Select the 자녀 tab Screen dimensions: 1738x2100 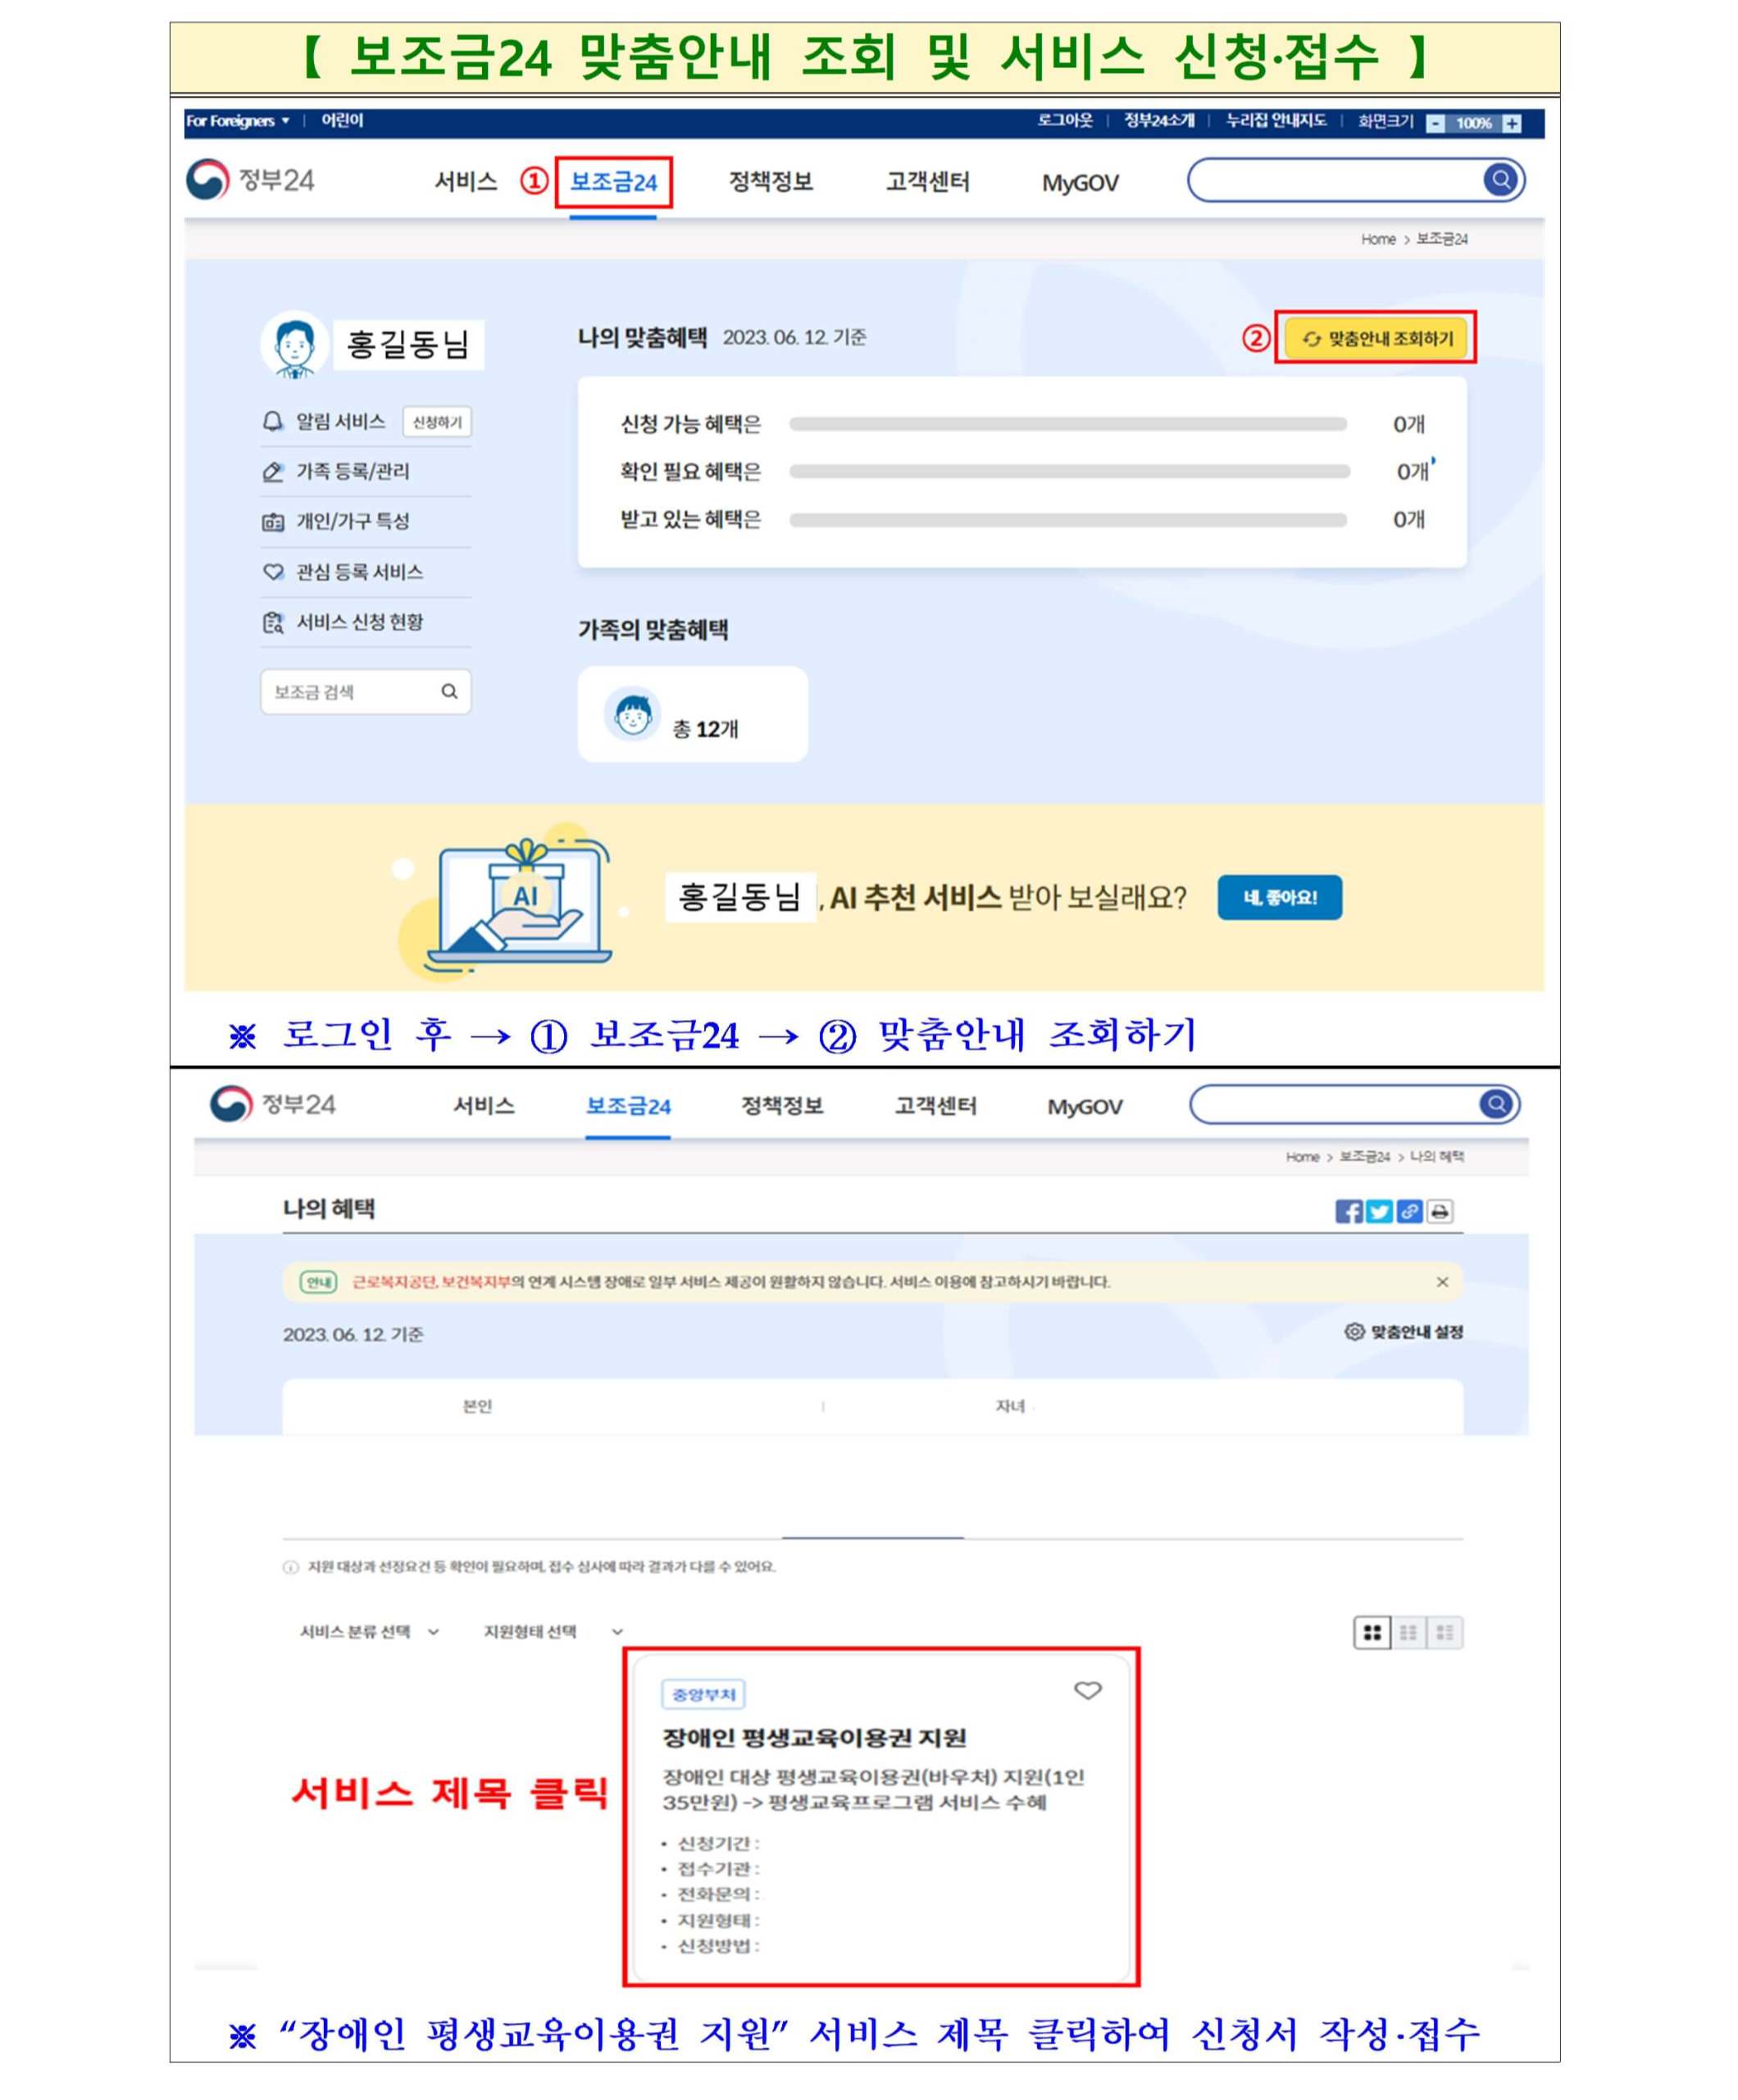click(x=1010, y=1406)
